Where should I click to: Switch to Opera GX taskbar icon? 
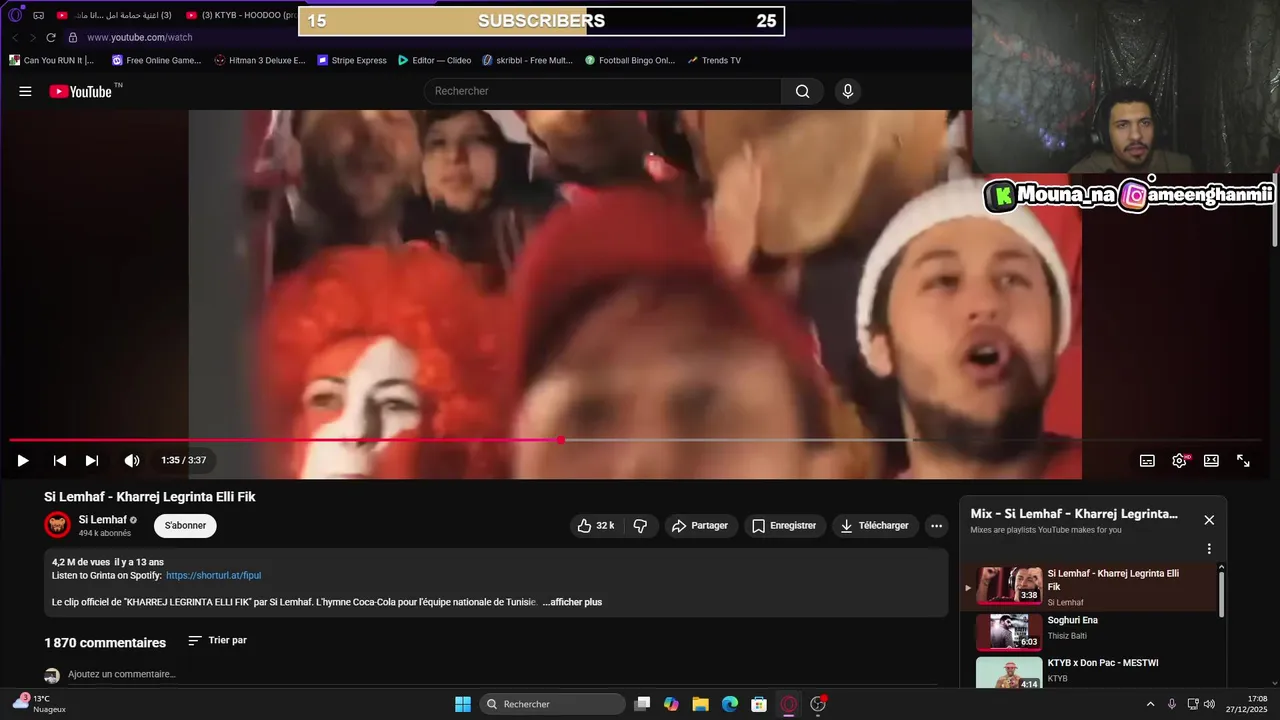[789, 704]
